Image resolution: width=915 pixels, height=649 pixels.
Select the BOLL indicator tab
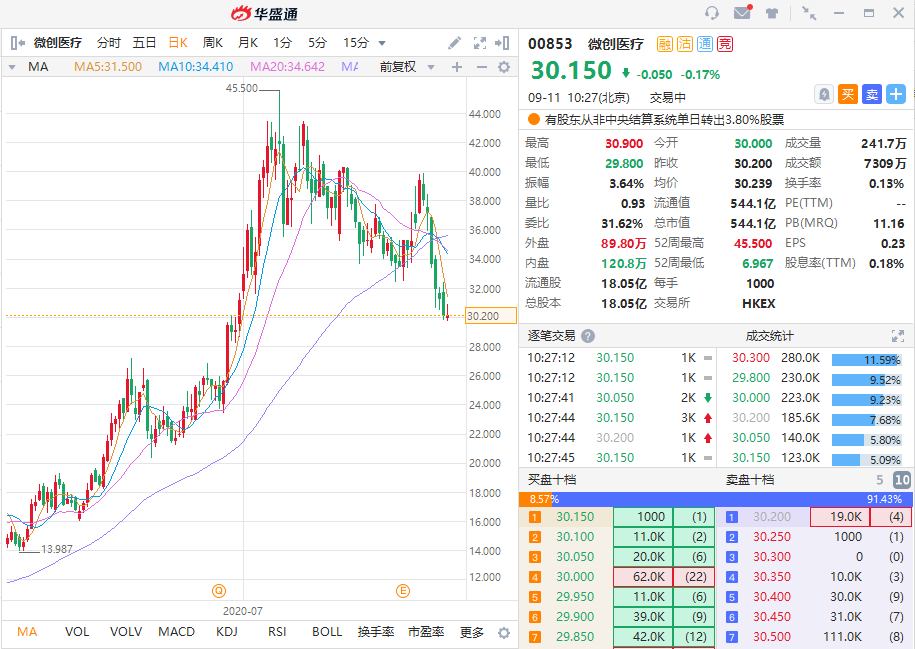(x=327, y=632)
